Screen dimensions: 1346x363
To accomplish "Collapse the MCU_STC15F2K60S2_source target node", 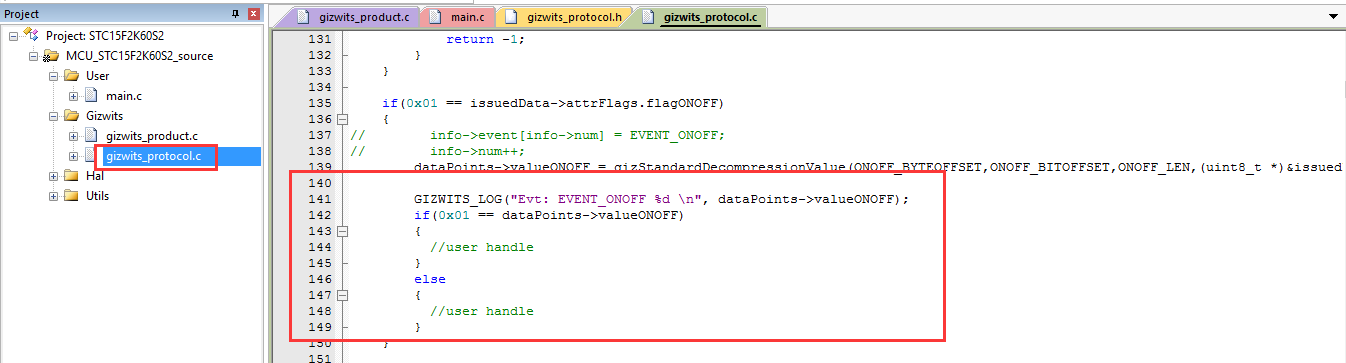I will click(33, 55).
